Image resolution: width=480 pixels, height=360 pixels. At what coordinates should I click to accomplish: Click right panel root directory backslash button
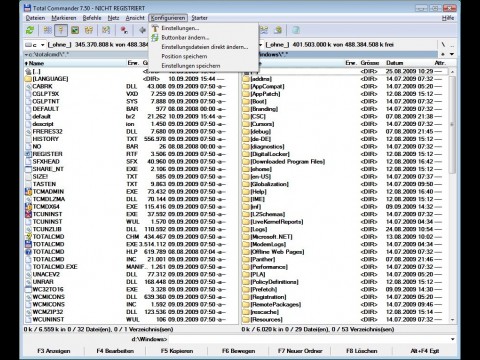pyautogui.click(x=443, y=45)
